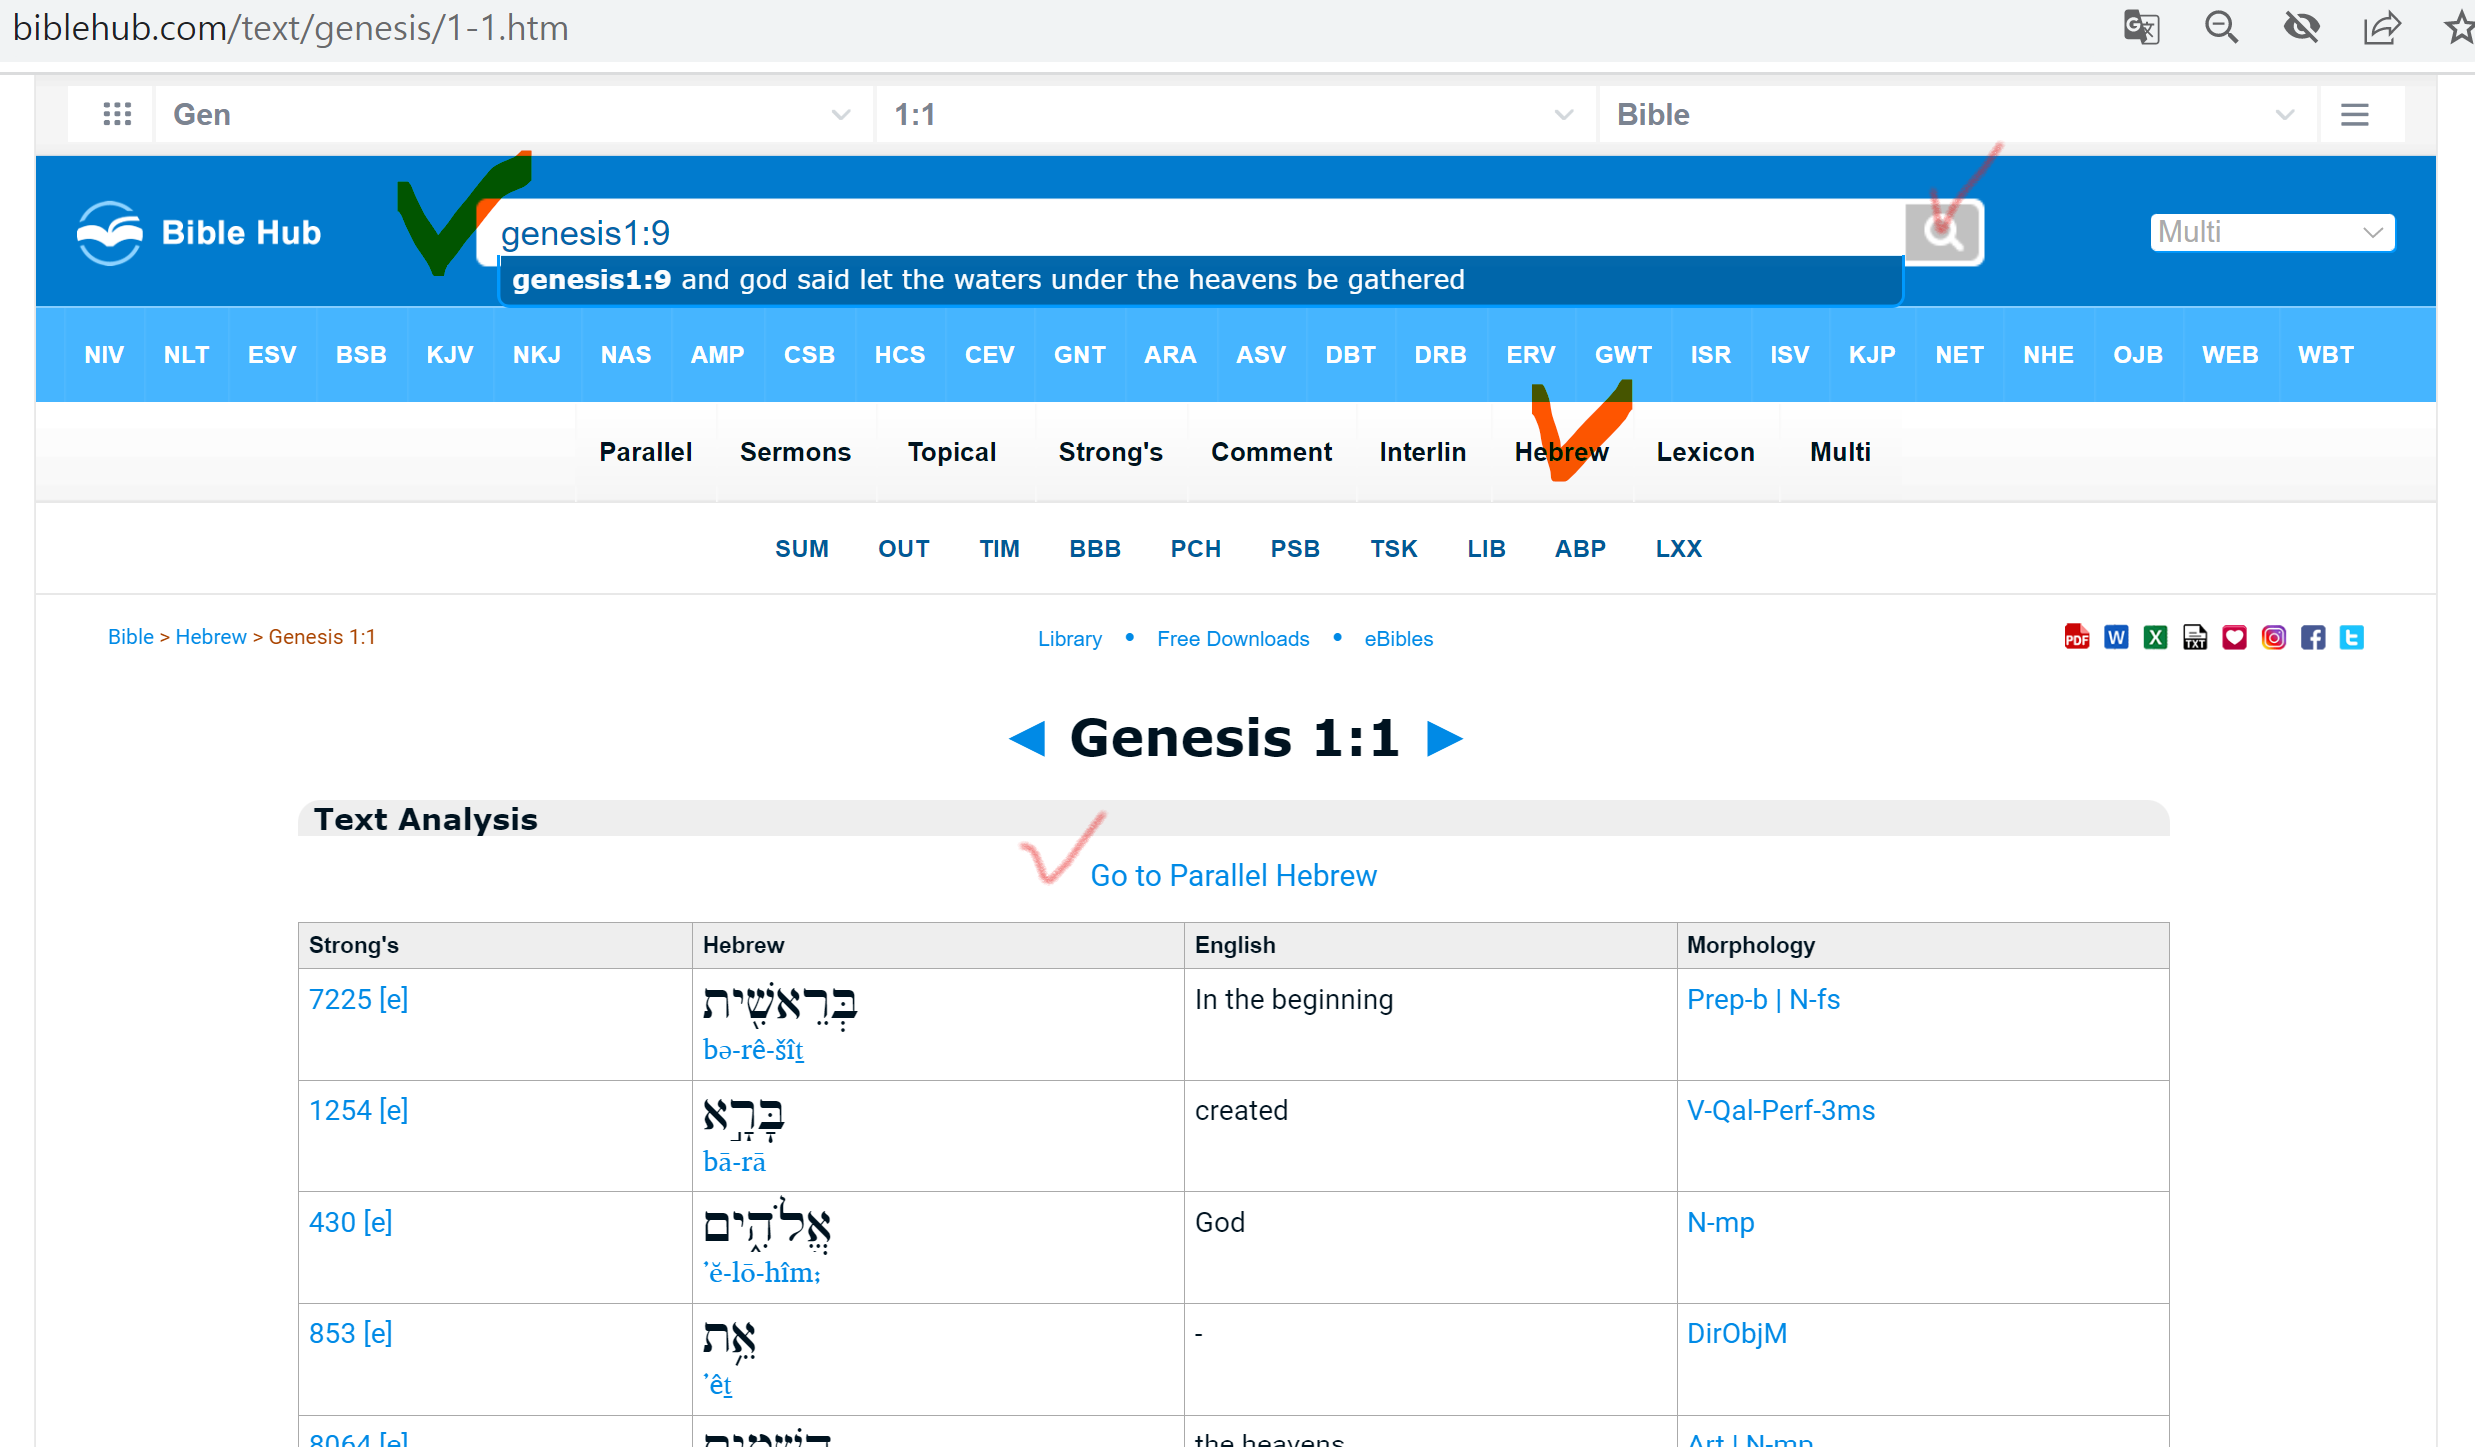Screen dimensions: 2475x1447
Task: Open the NAS translation tab
Action: pos(626,355)
